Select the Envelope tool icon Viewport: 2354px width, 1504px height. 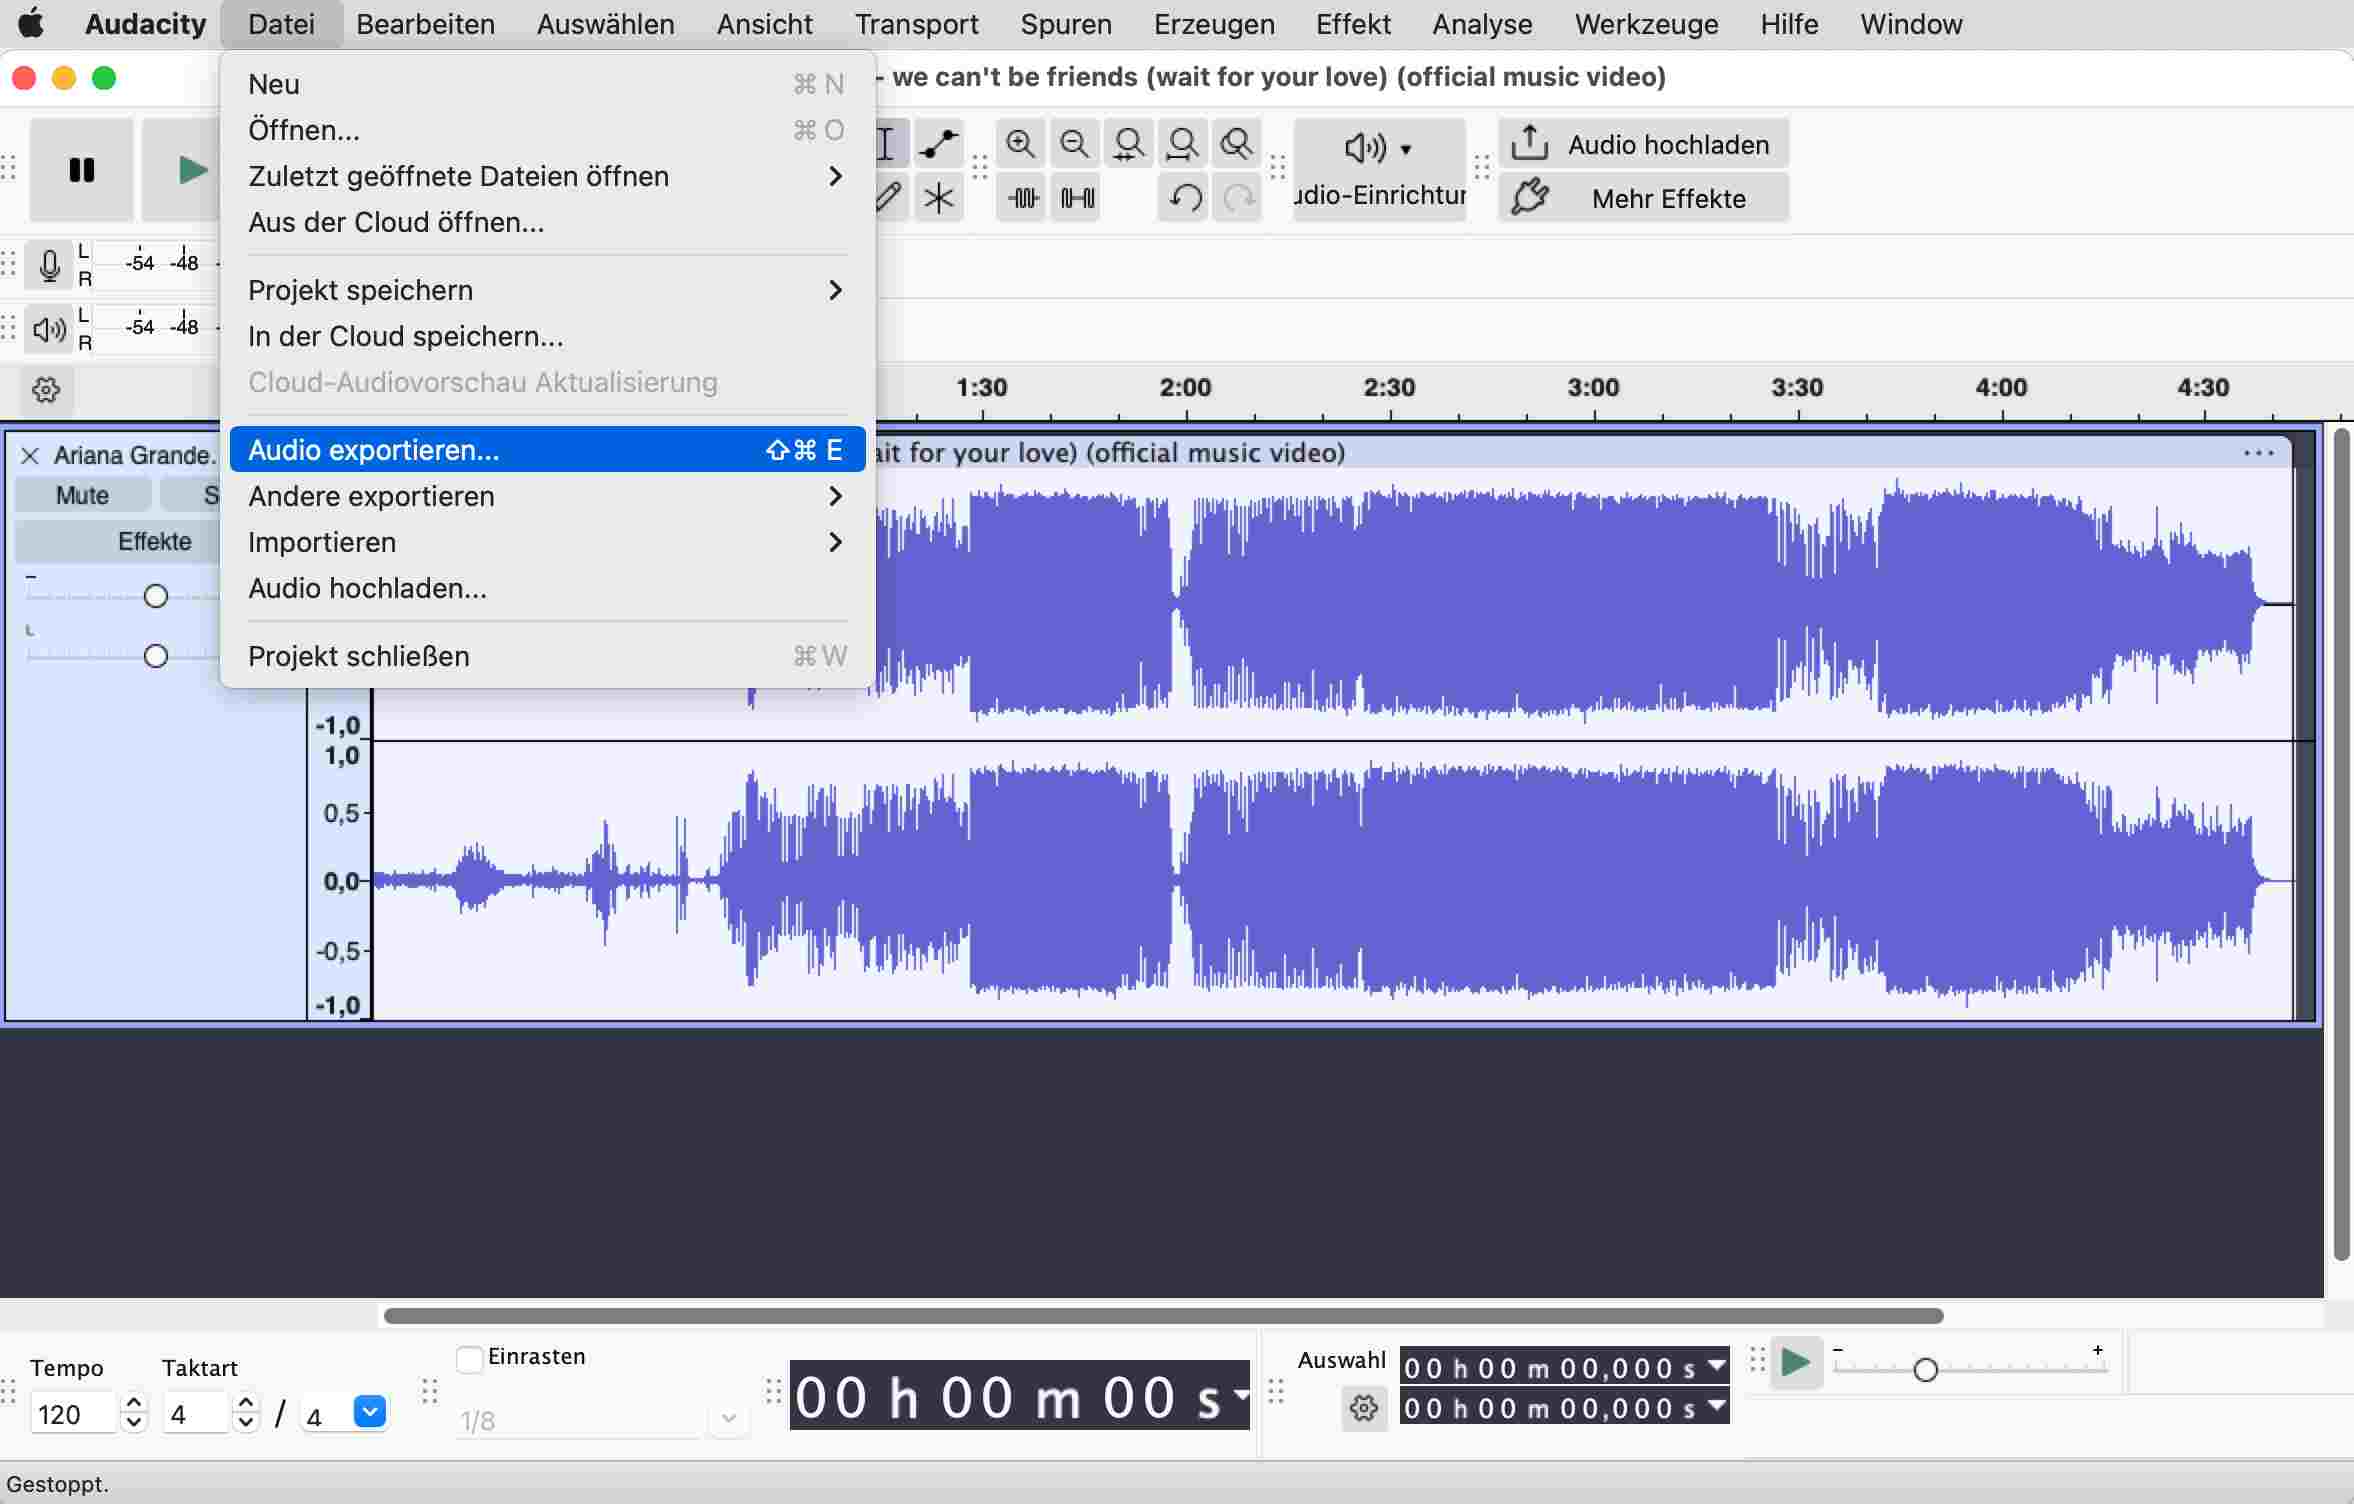[938, 145]
